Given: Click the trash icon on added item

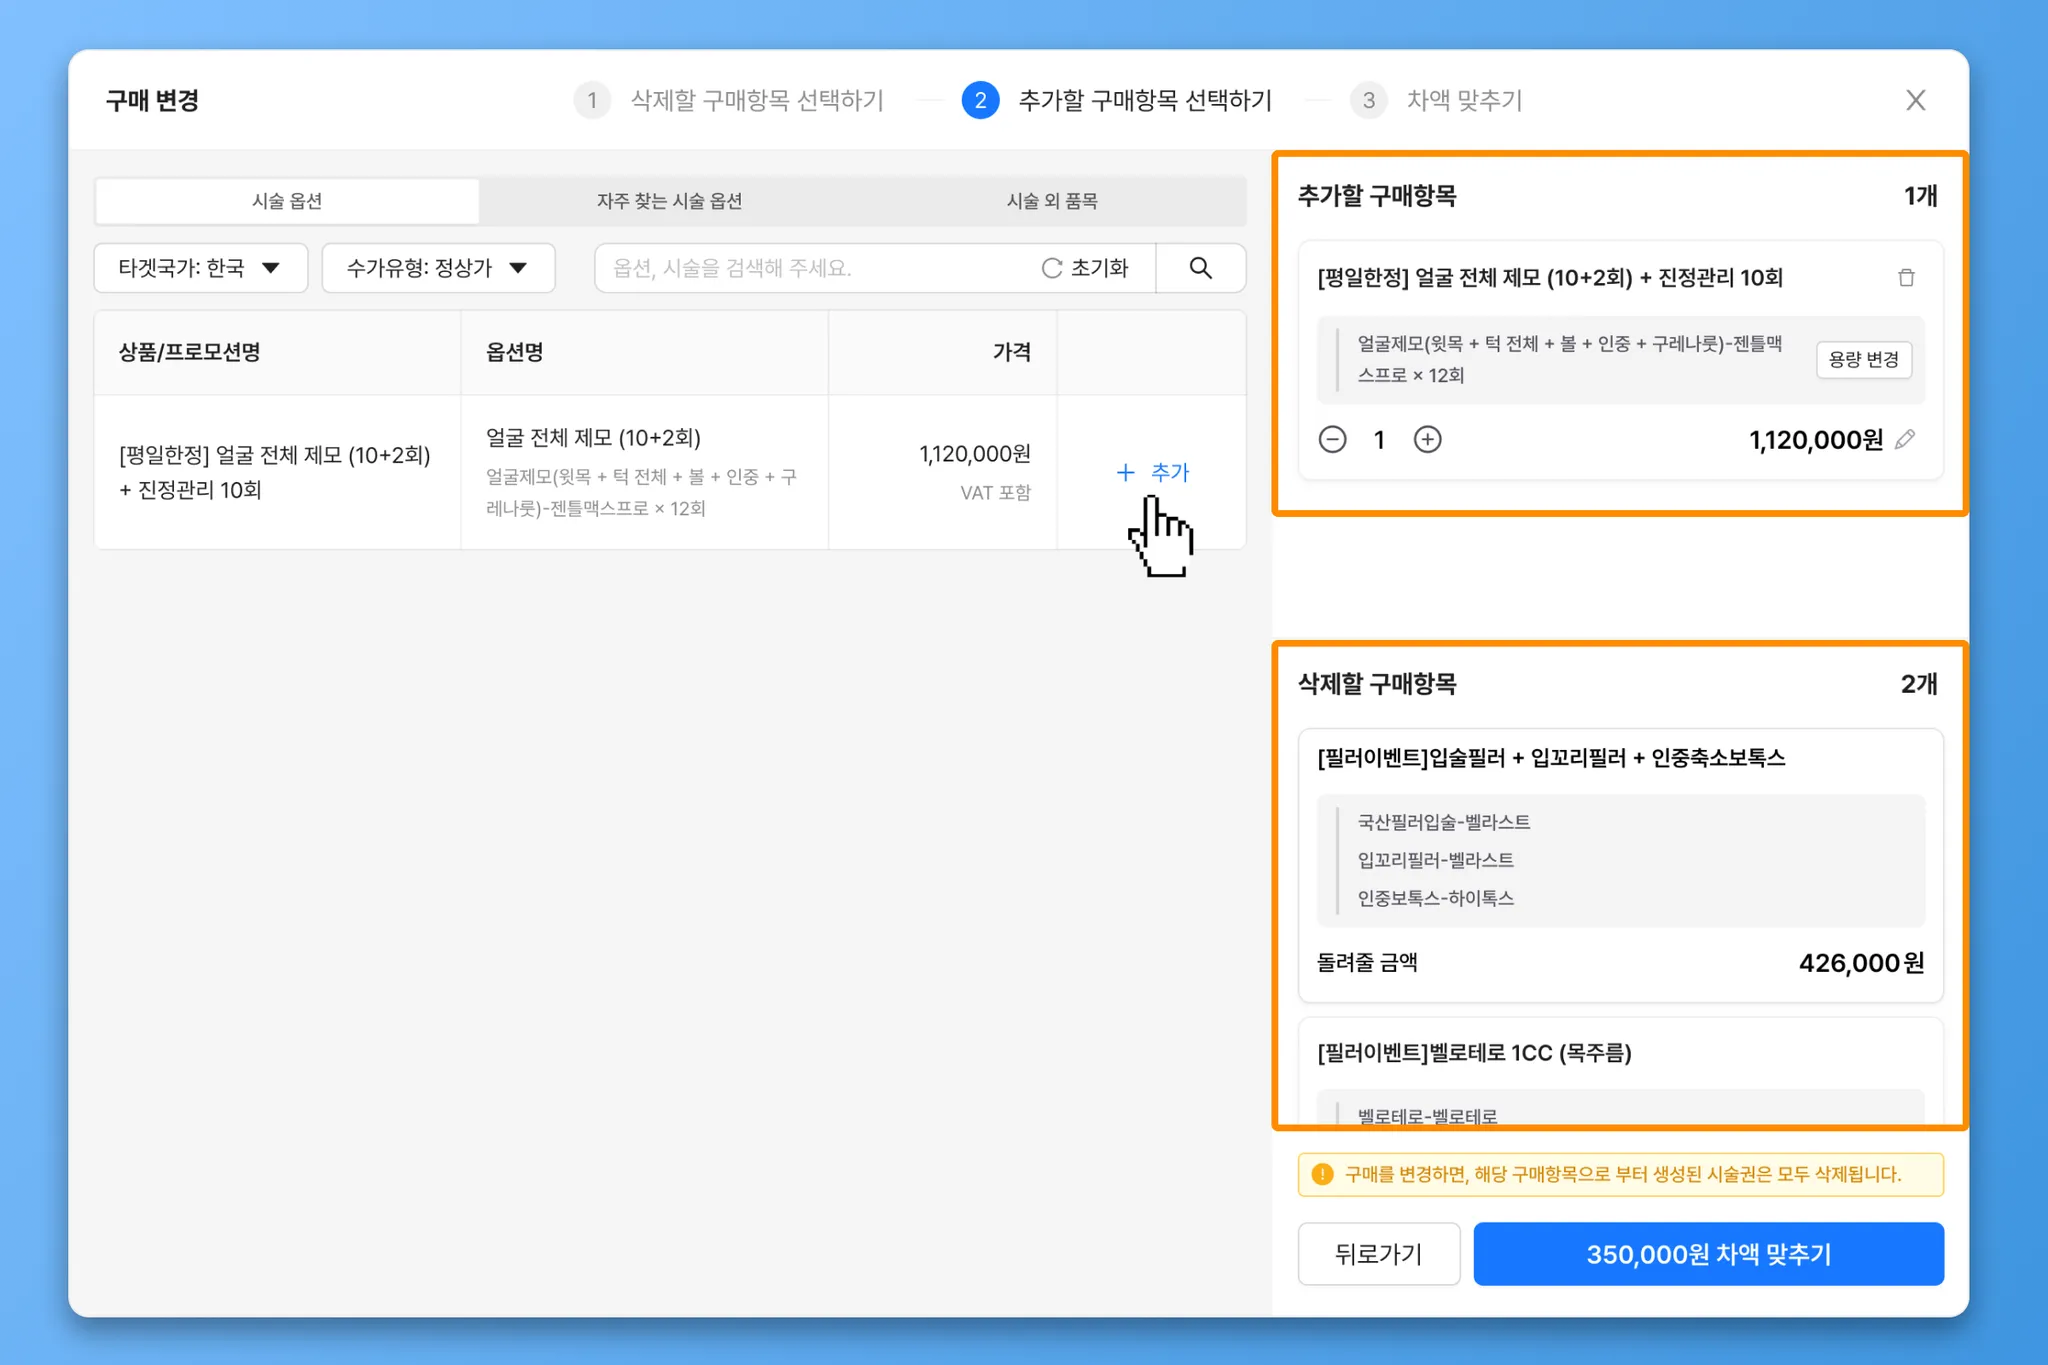Looking at the screenshot, I should (1906, 278).
